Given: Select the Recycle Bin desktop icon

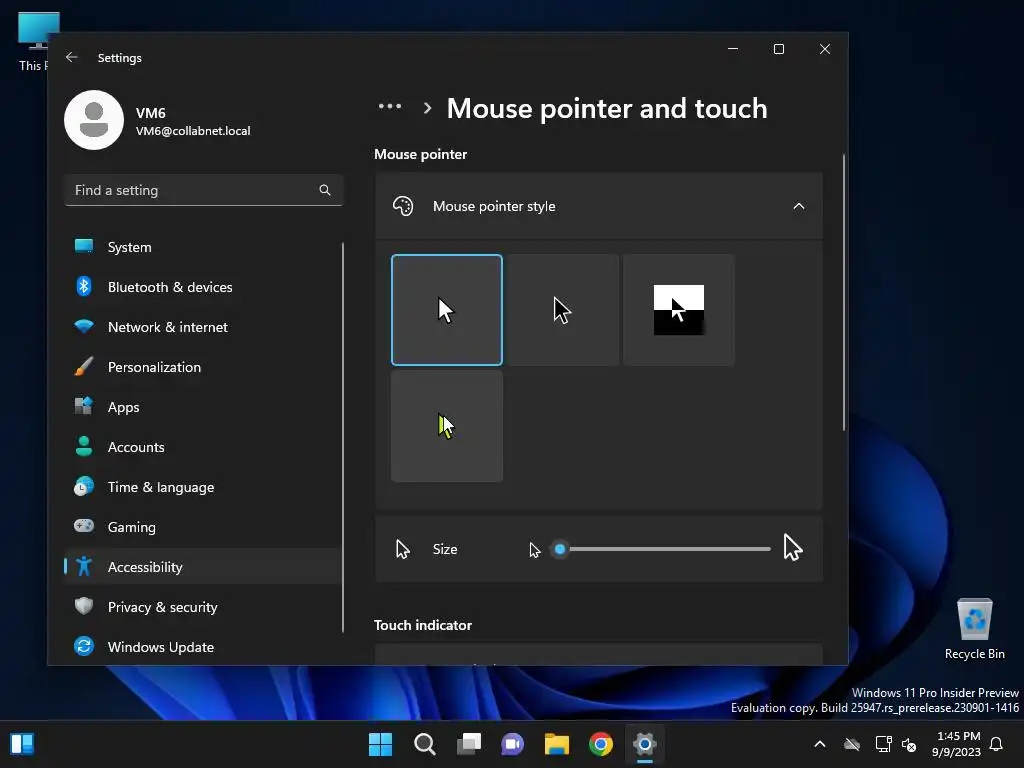Looking at the screenshot, I should [x=974, y=629].
